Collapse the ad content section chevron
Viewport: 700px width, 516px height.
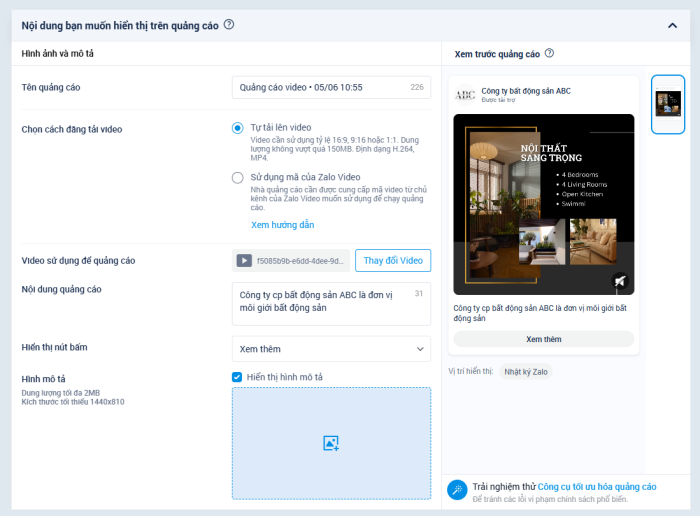pyautogui.click(x=672, y=25)
